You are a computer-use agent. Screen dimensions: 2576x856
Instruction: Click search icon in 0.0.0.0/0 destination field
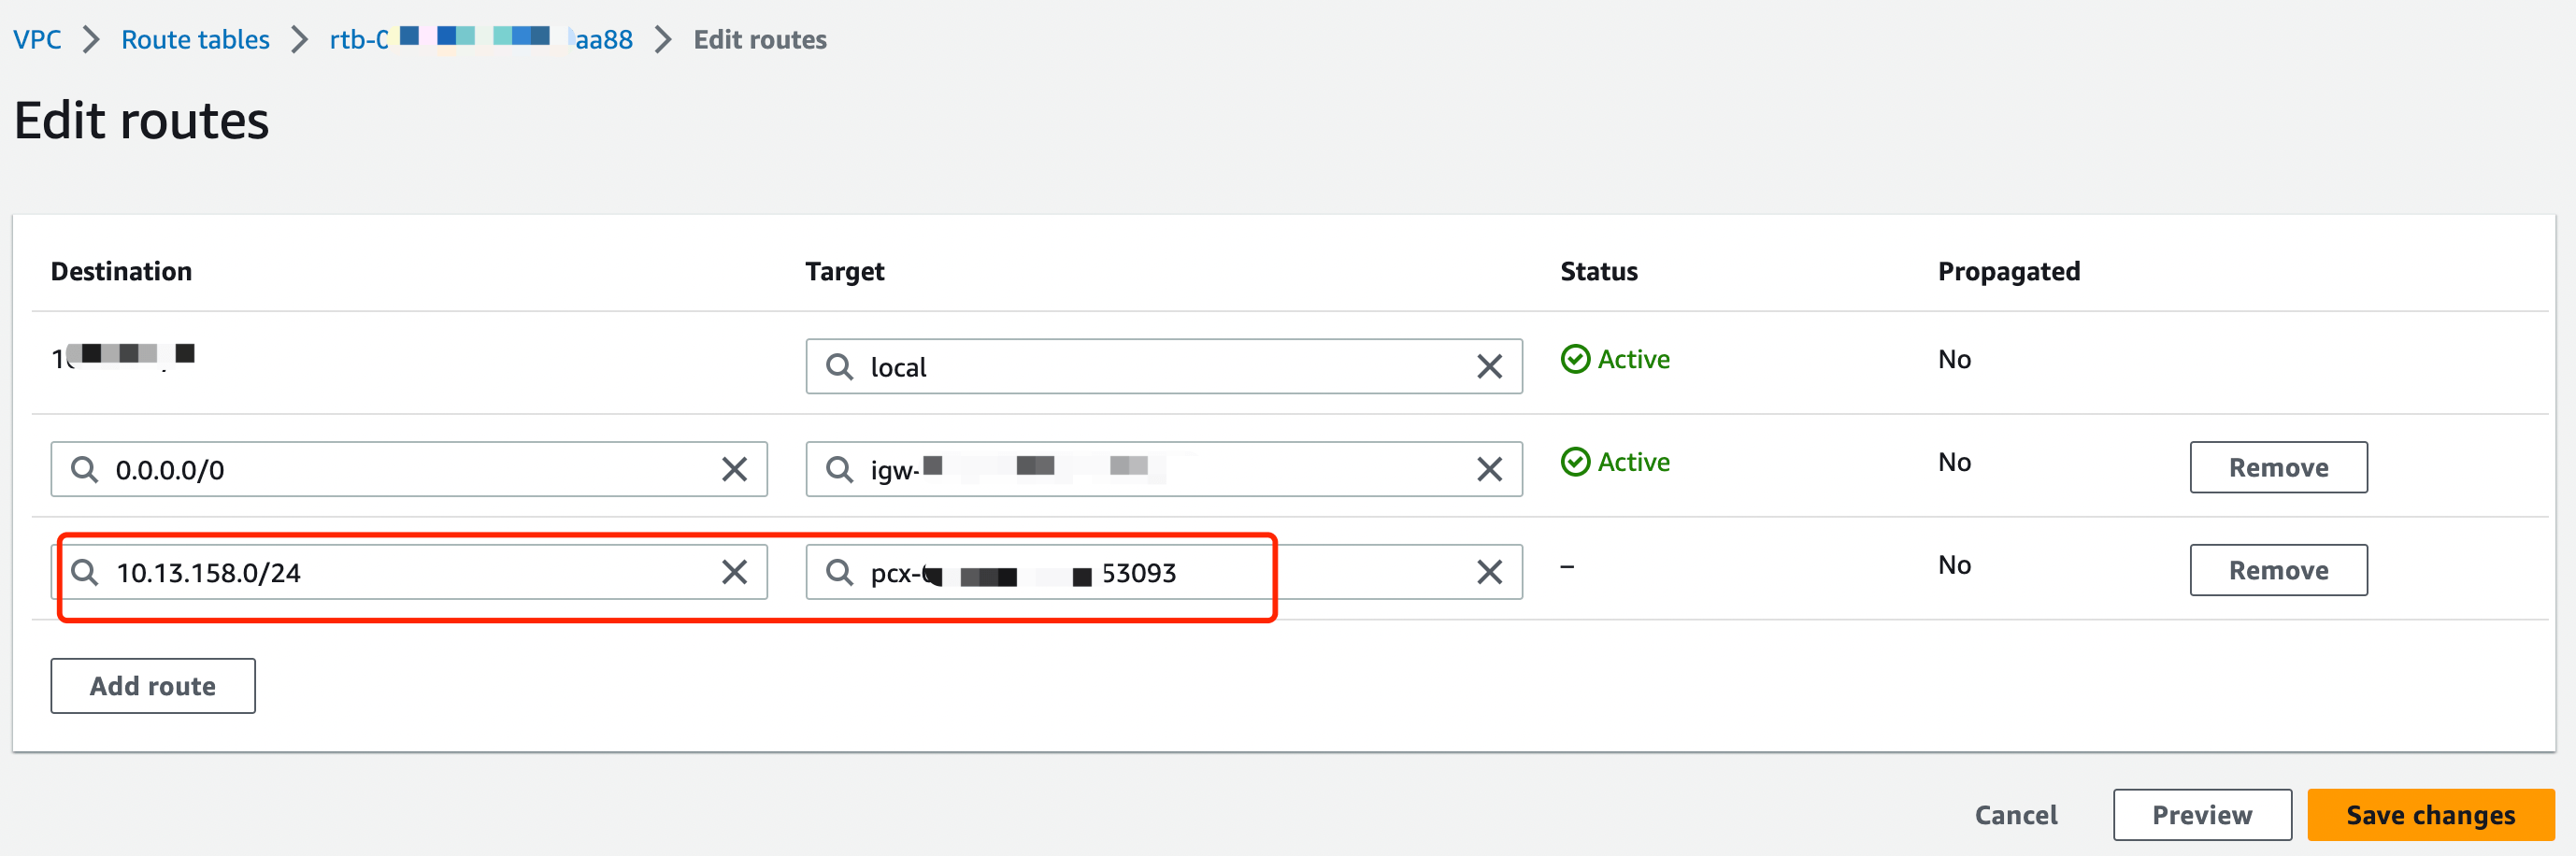tap(85, 469)
